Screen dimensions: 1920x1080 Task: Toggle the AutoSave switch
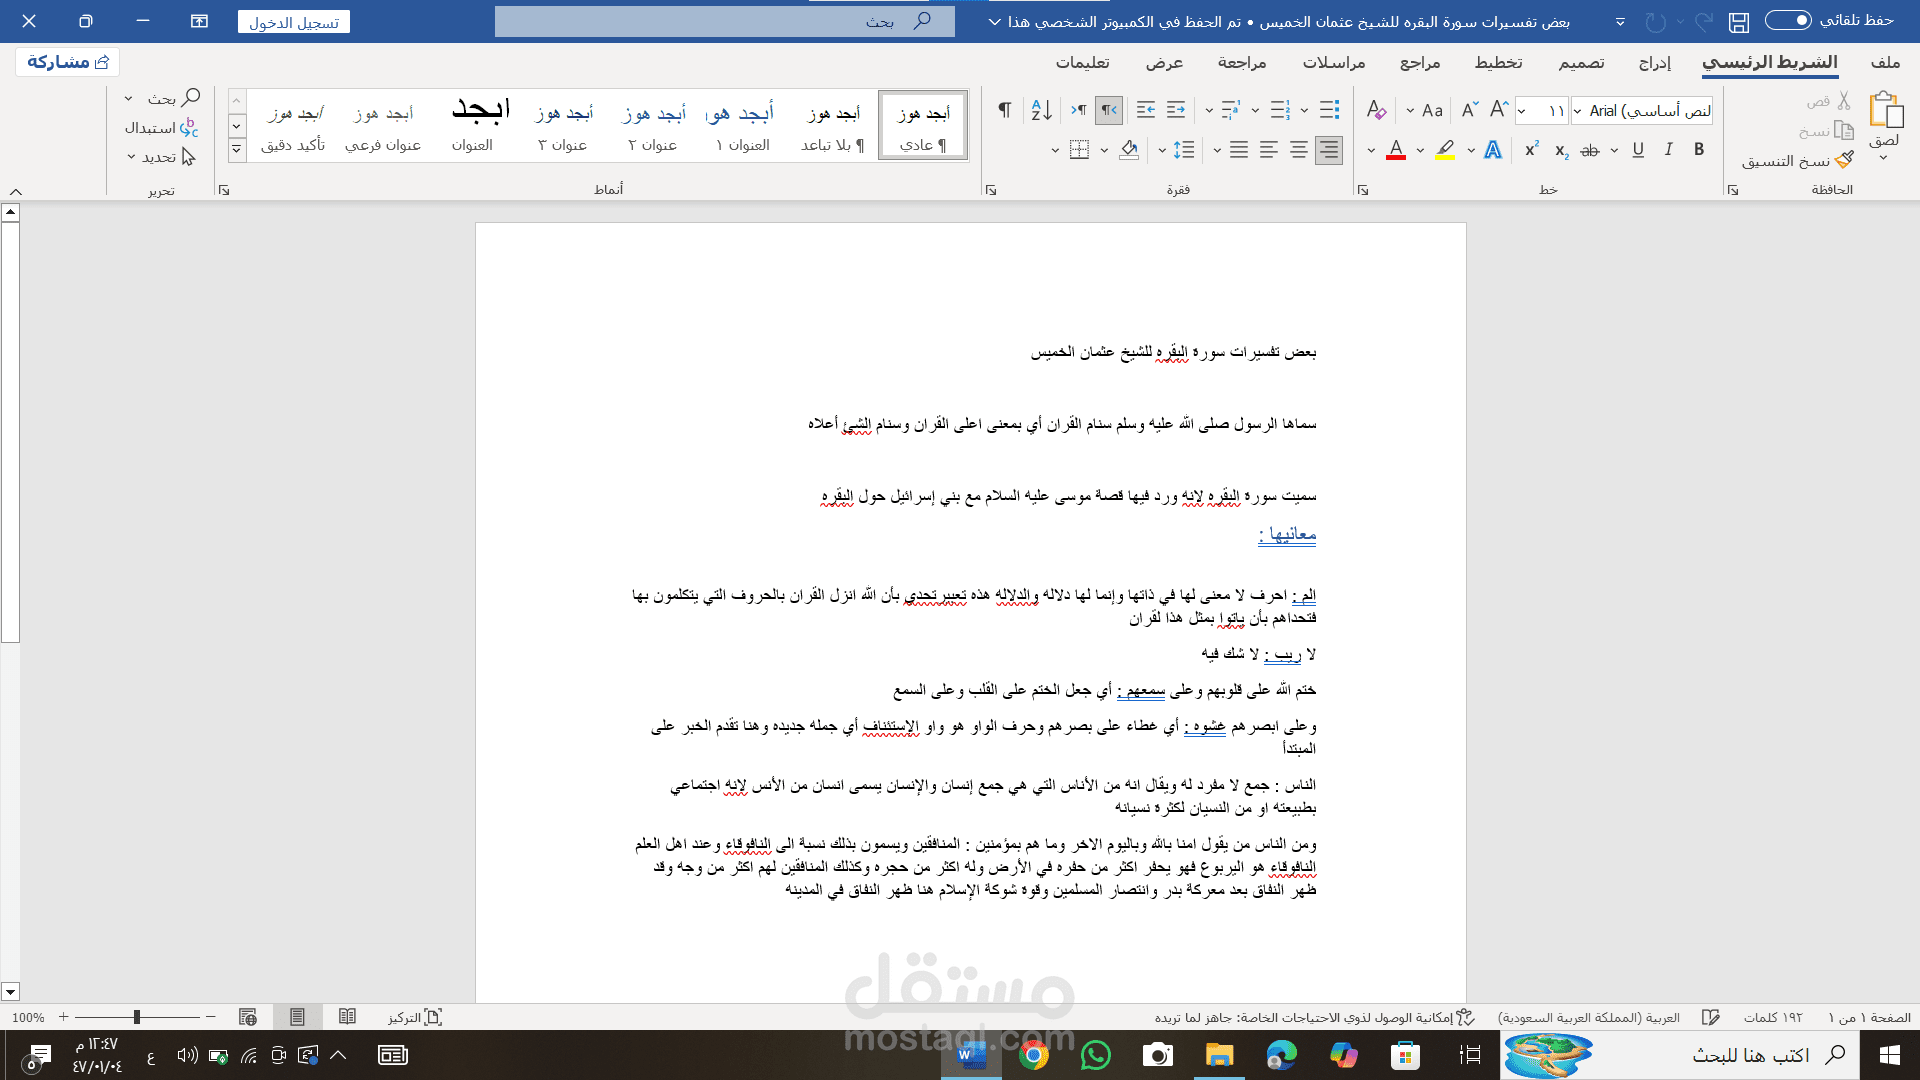tap(1788, 21)
